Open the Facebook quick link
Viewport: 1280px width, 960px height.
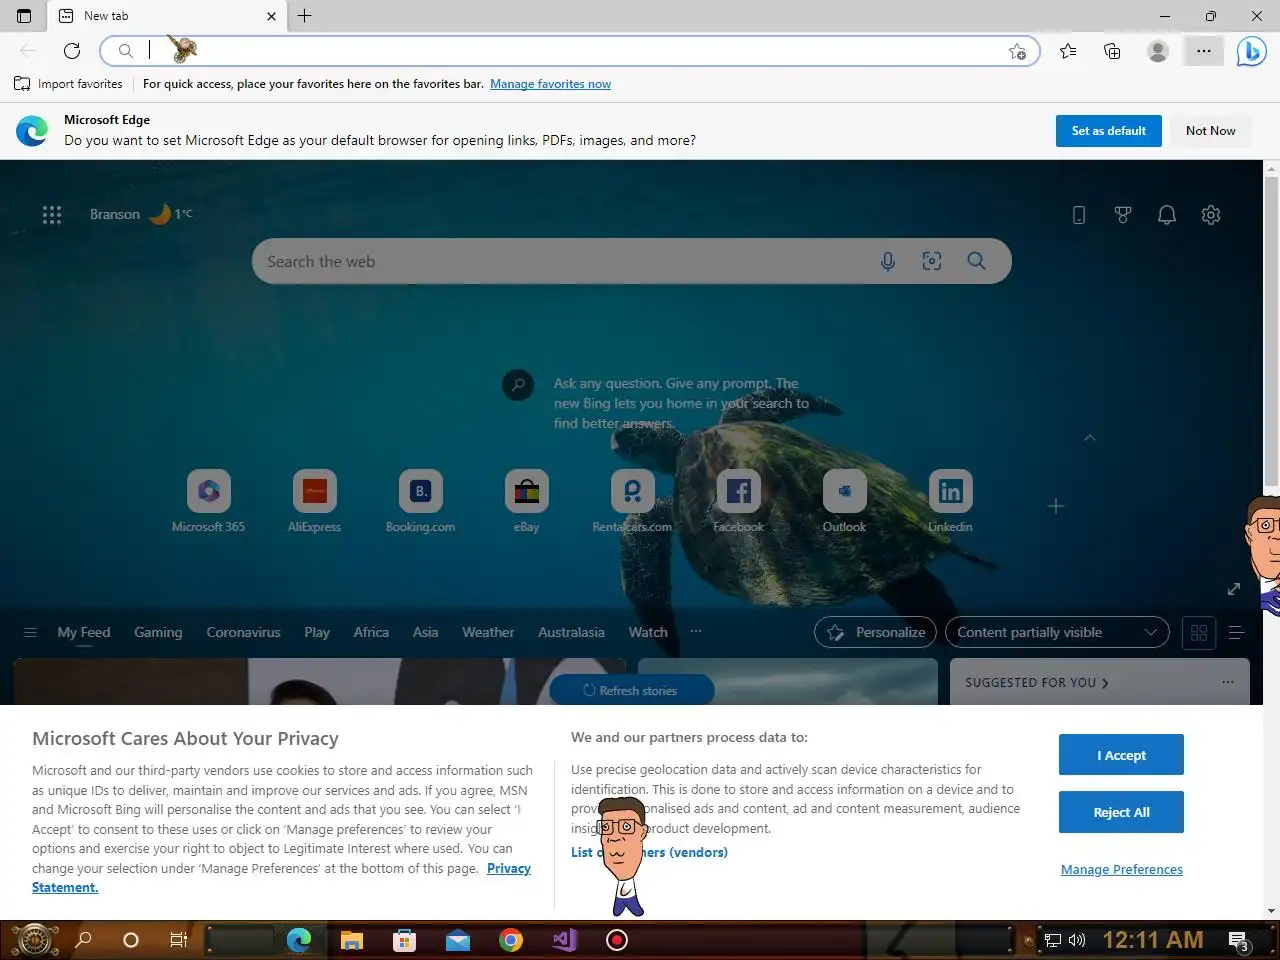[738, 501]
